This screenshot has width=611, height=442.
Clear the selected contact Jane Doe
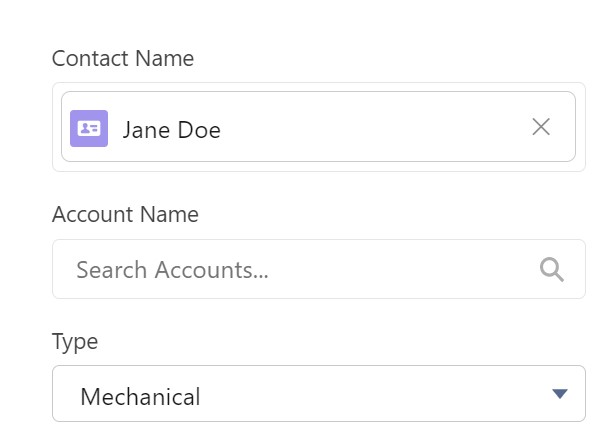pyautogui.click(x=541, y=127)
